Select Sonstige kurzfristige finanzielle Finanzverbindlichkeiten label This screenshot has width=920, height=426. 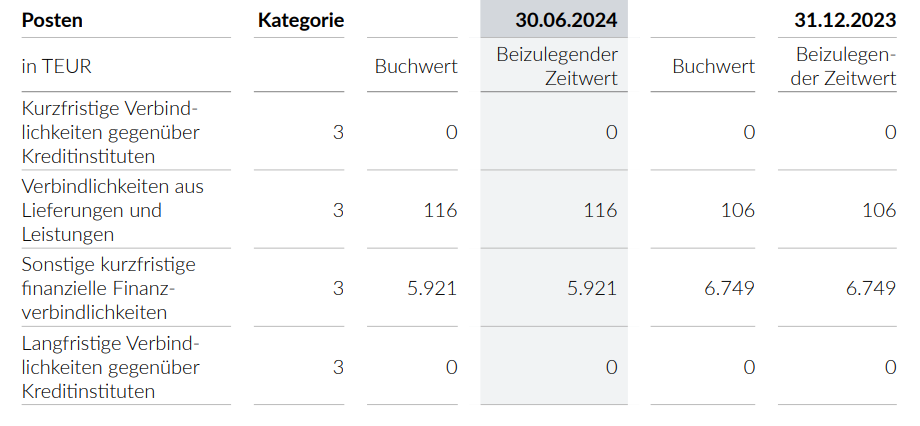click(108, 288)
